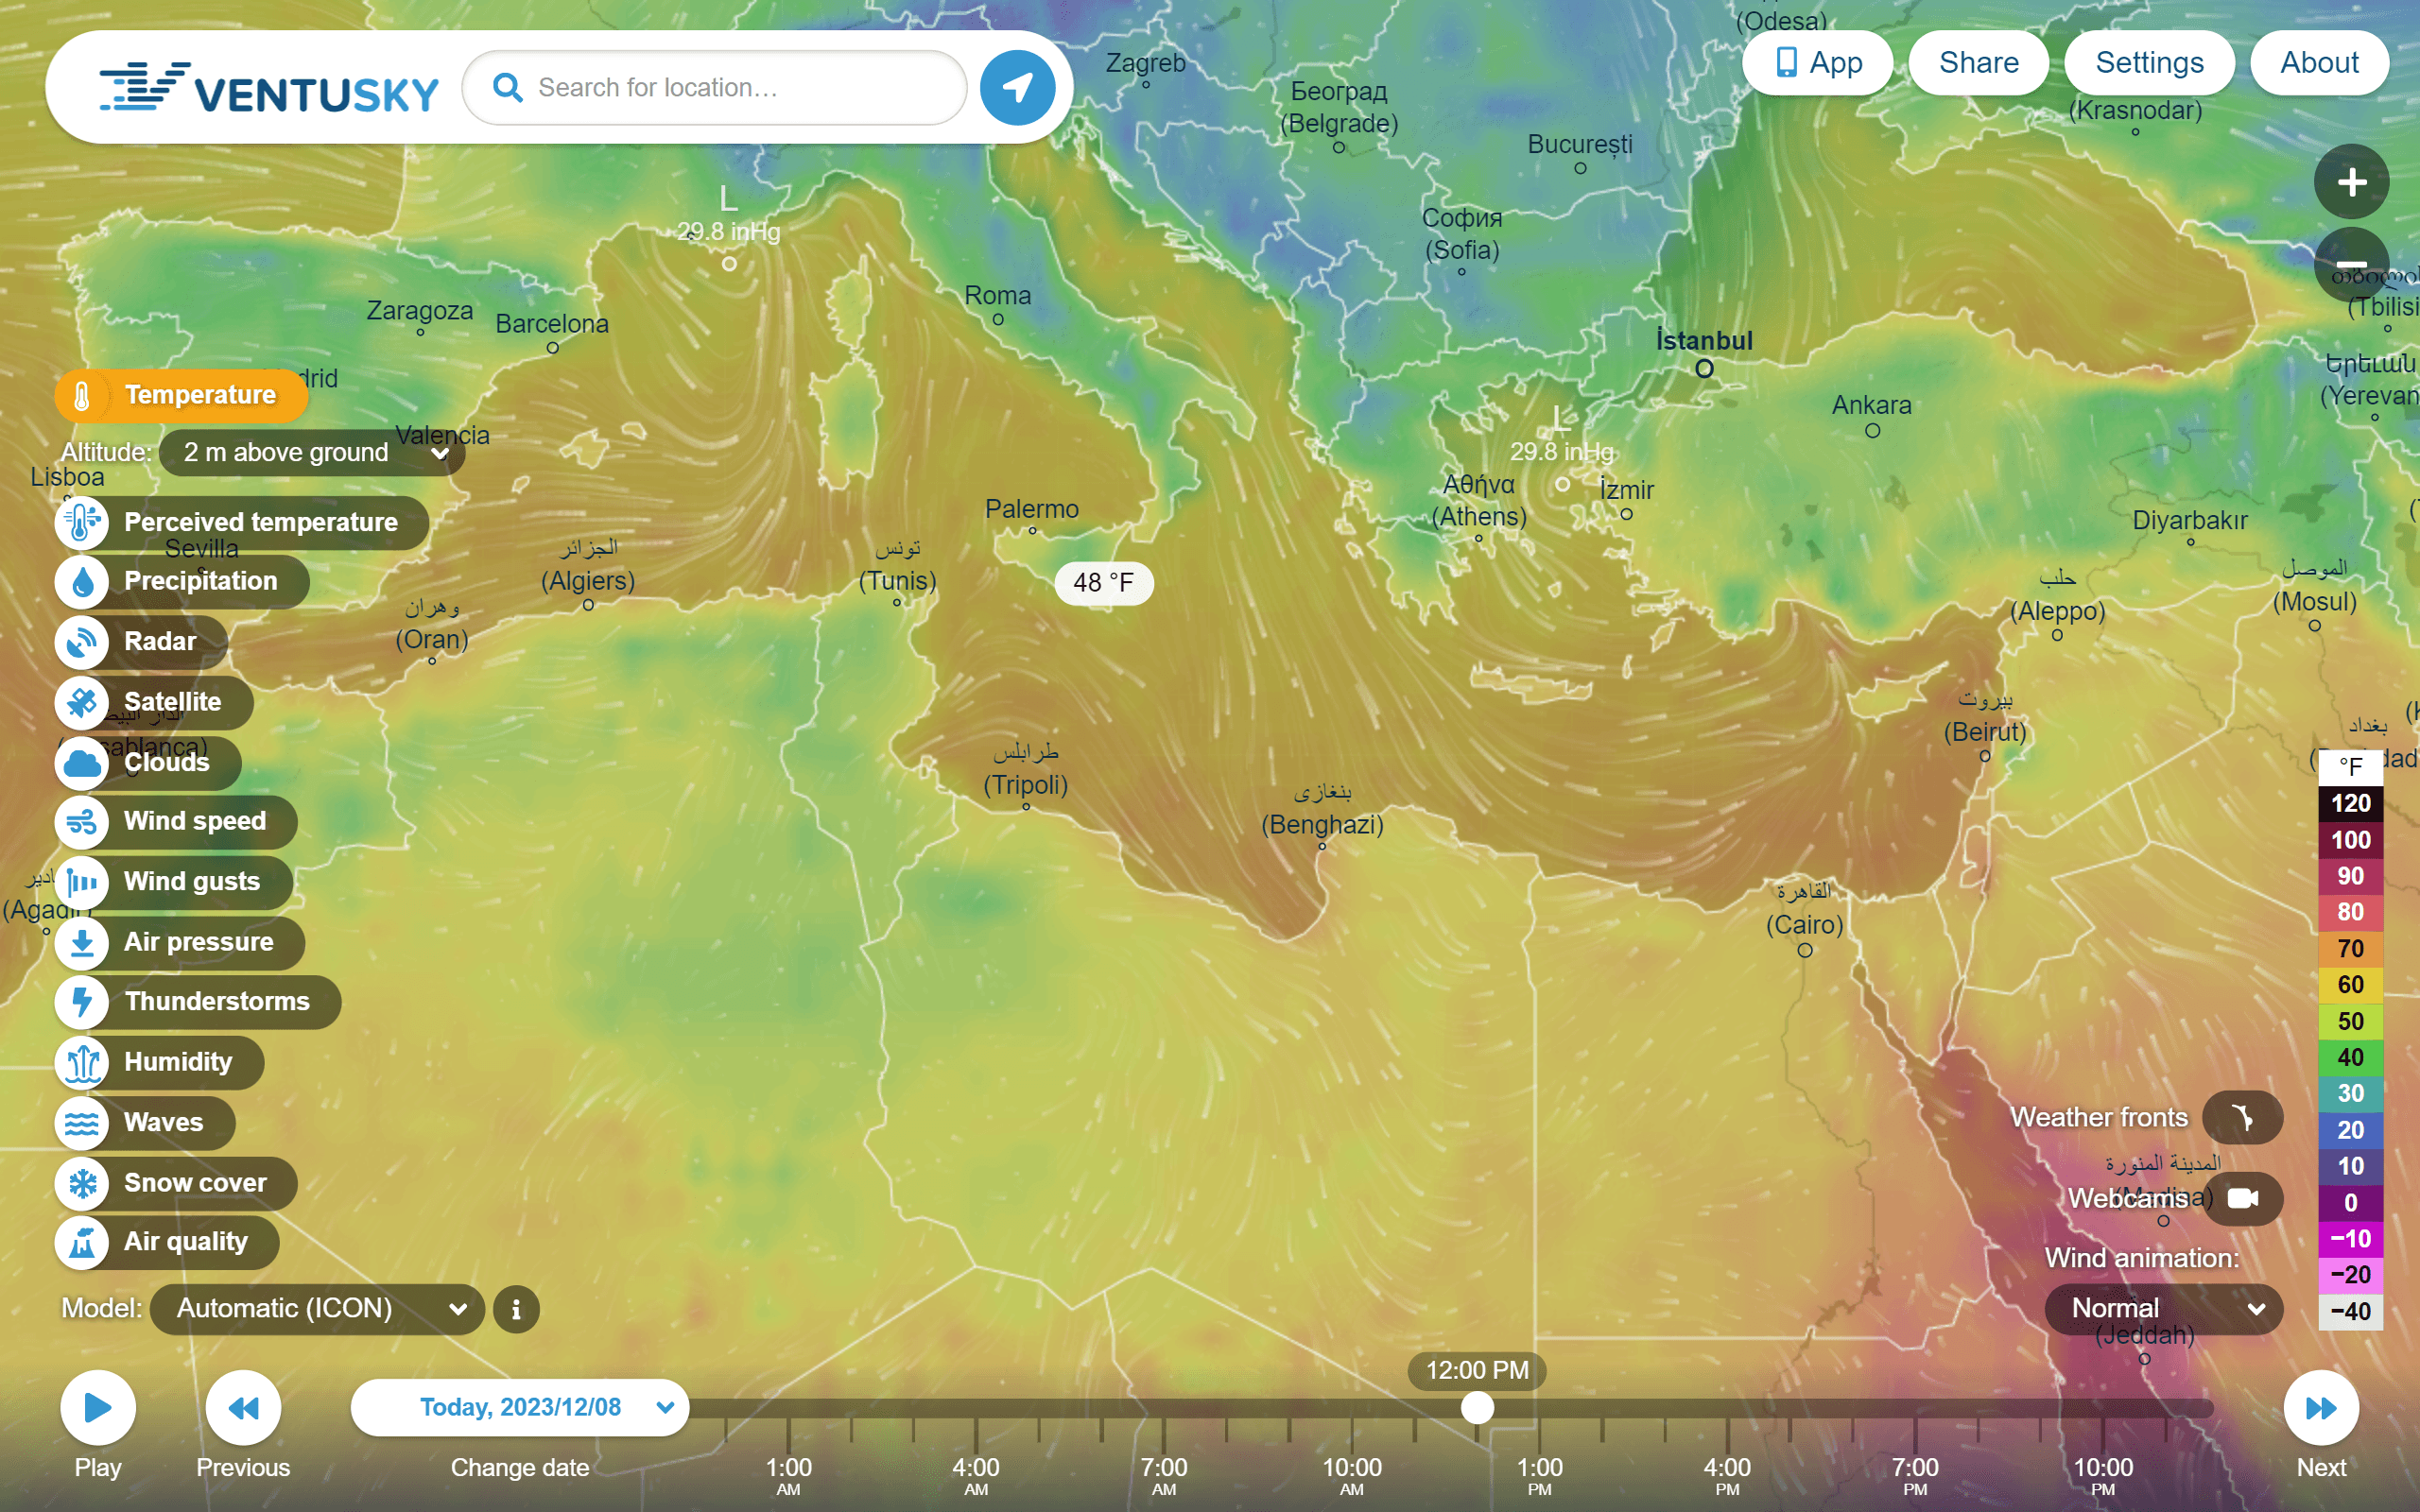Click the °F unit label on scale

[x=2350, y=767]
